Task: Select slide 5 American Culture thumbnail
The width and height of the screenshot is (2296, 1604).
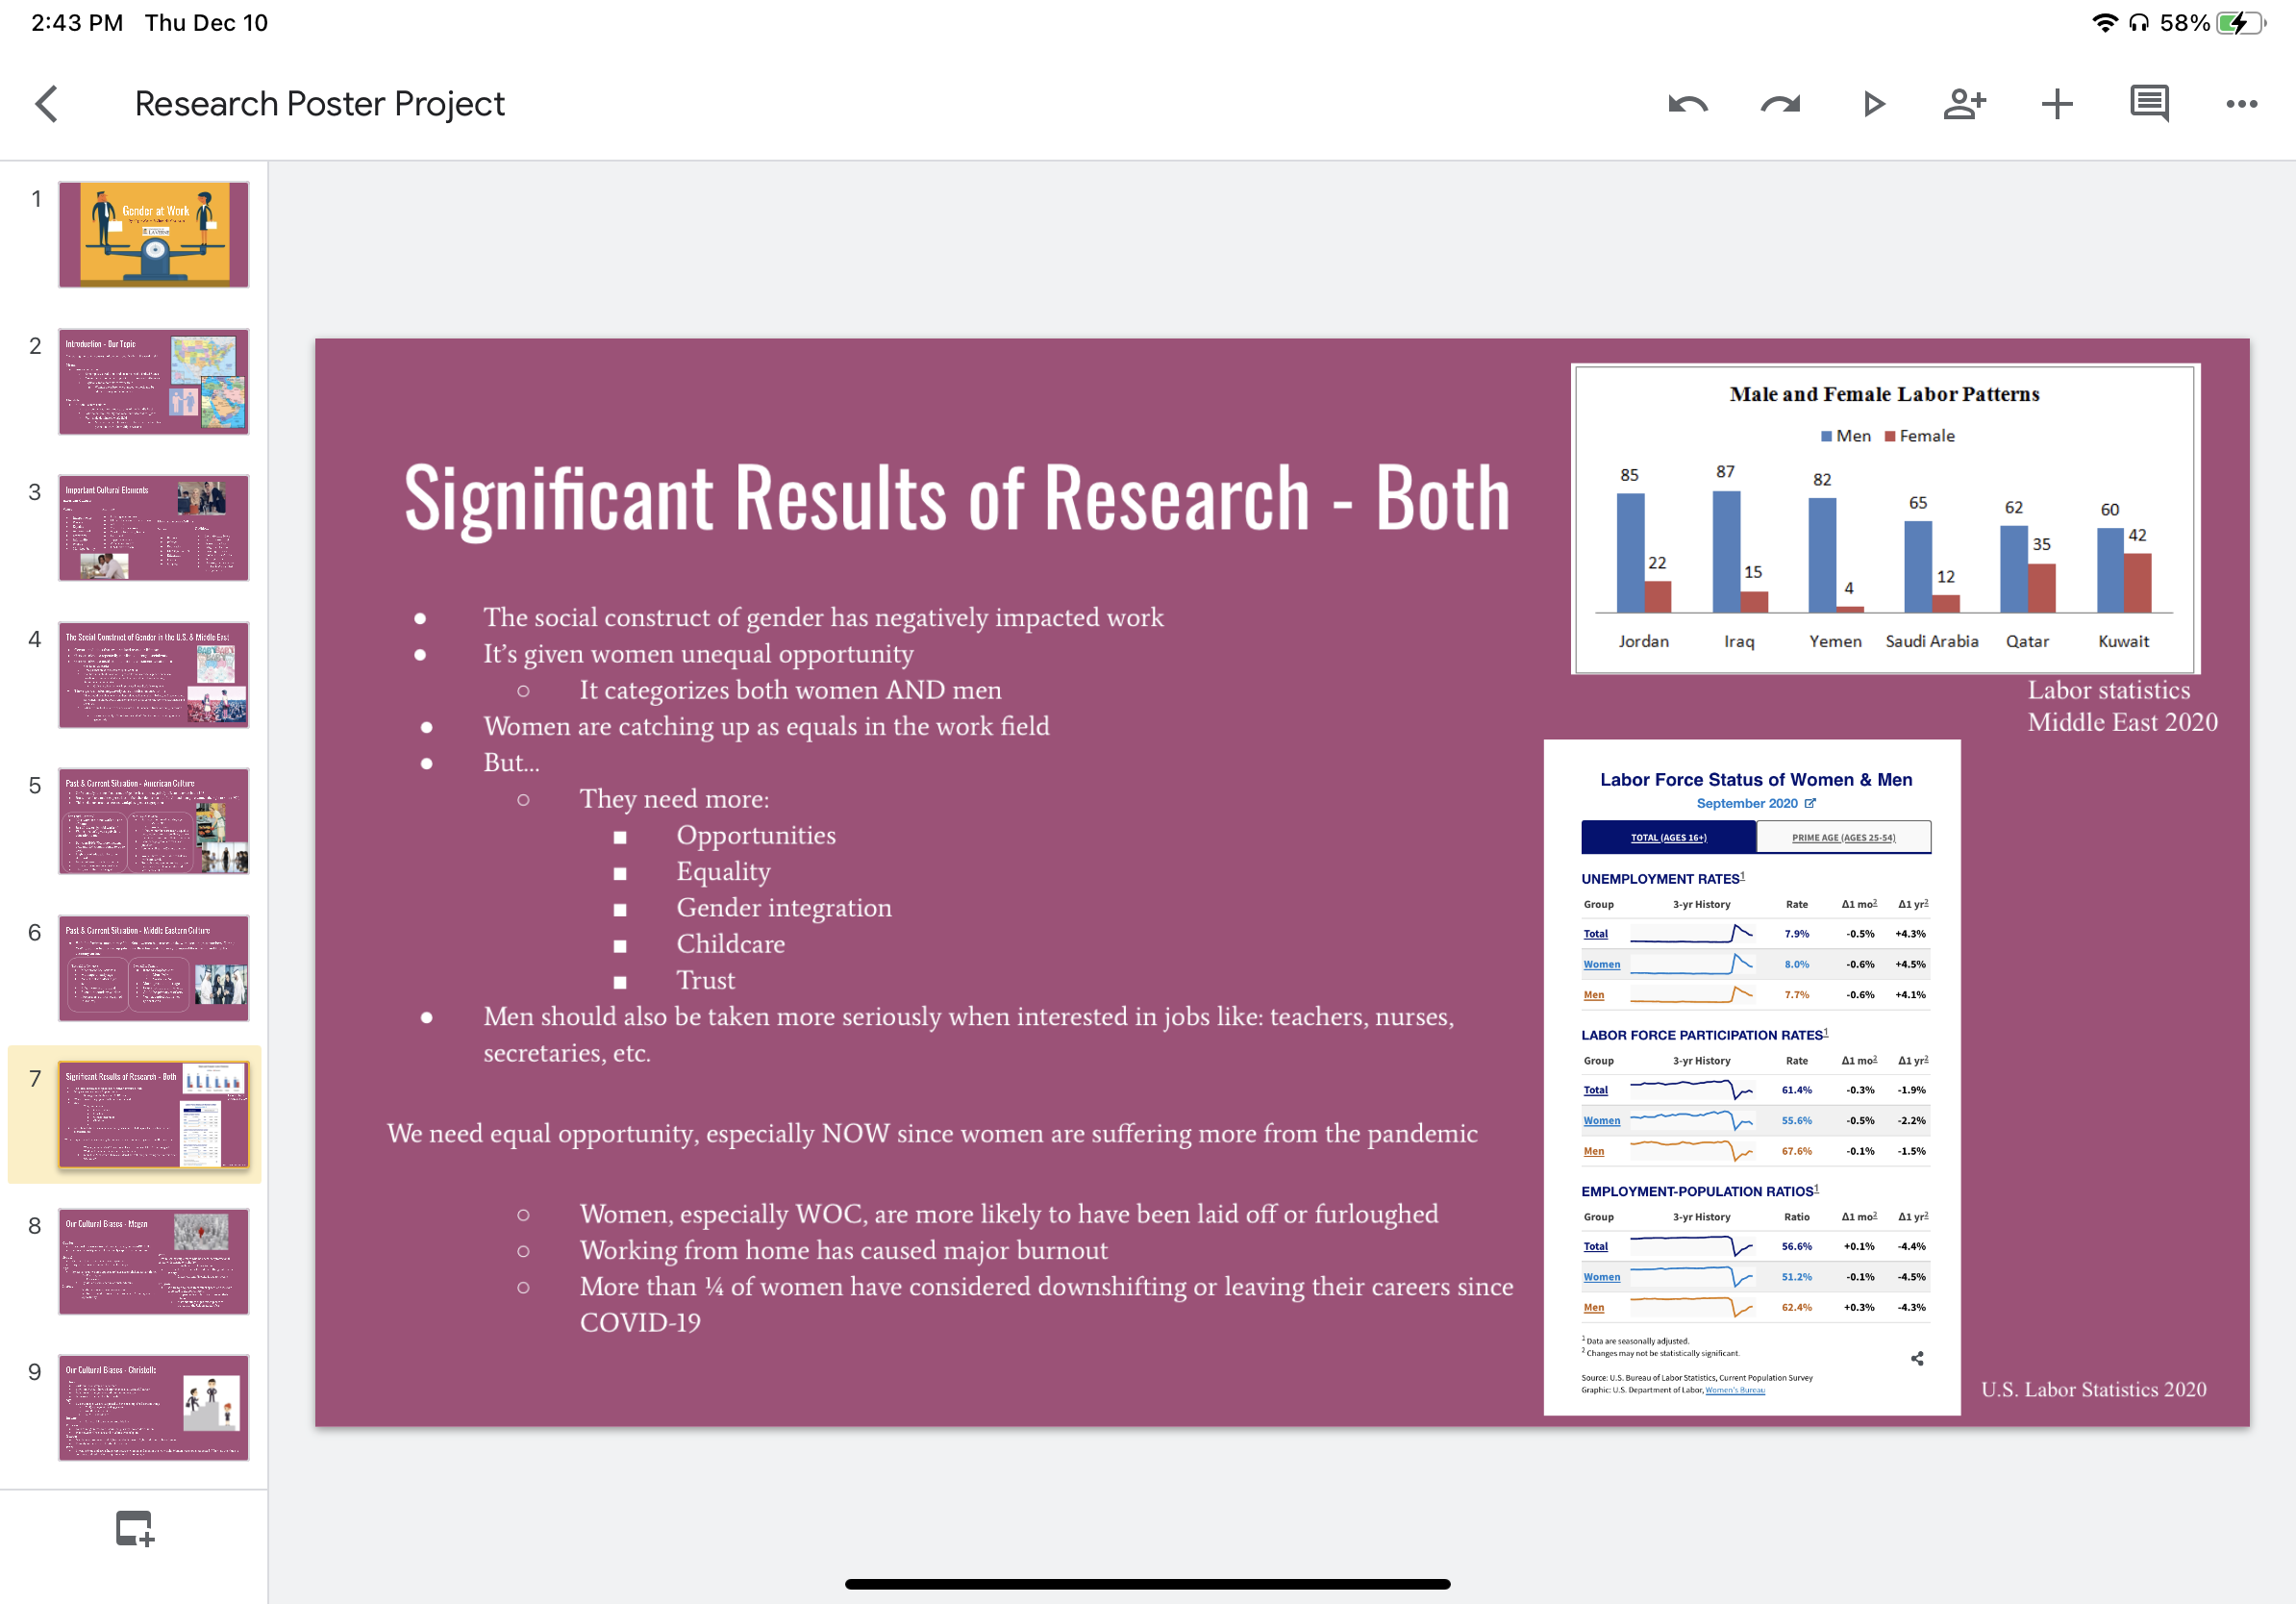Action: [153, 821]
